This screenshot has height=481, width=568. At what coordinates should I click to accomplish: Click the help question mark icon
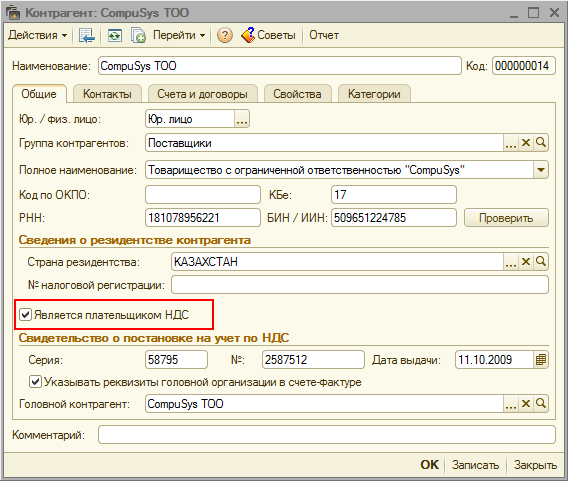[225, 35]
